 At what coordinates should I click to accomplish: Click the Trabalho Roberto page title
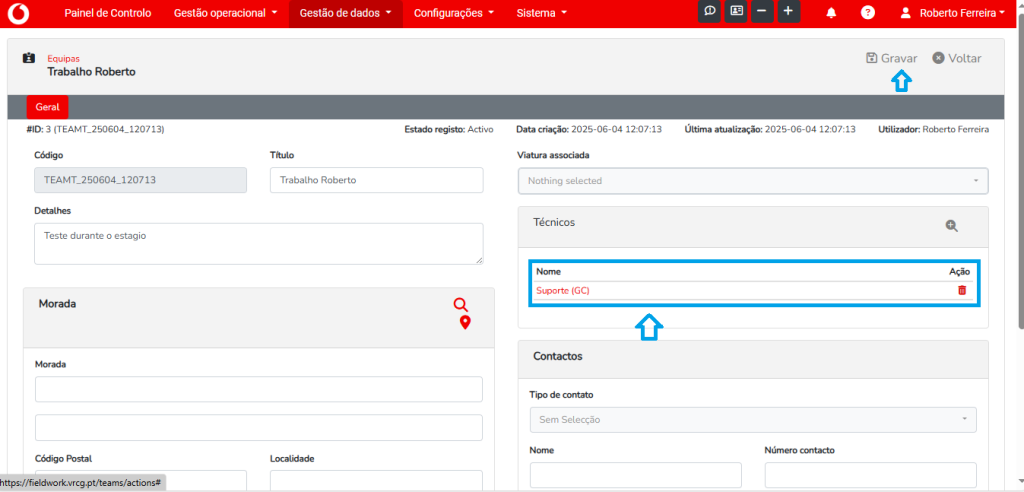(x=91, y=72)
